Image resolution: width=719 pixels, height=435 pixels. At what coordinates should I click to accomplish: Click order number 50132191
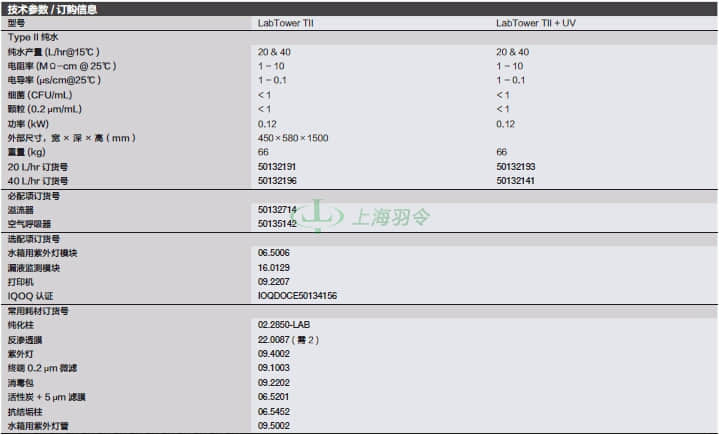pos(277,167)
